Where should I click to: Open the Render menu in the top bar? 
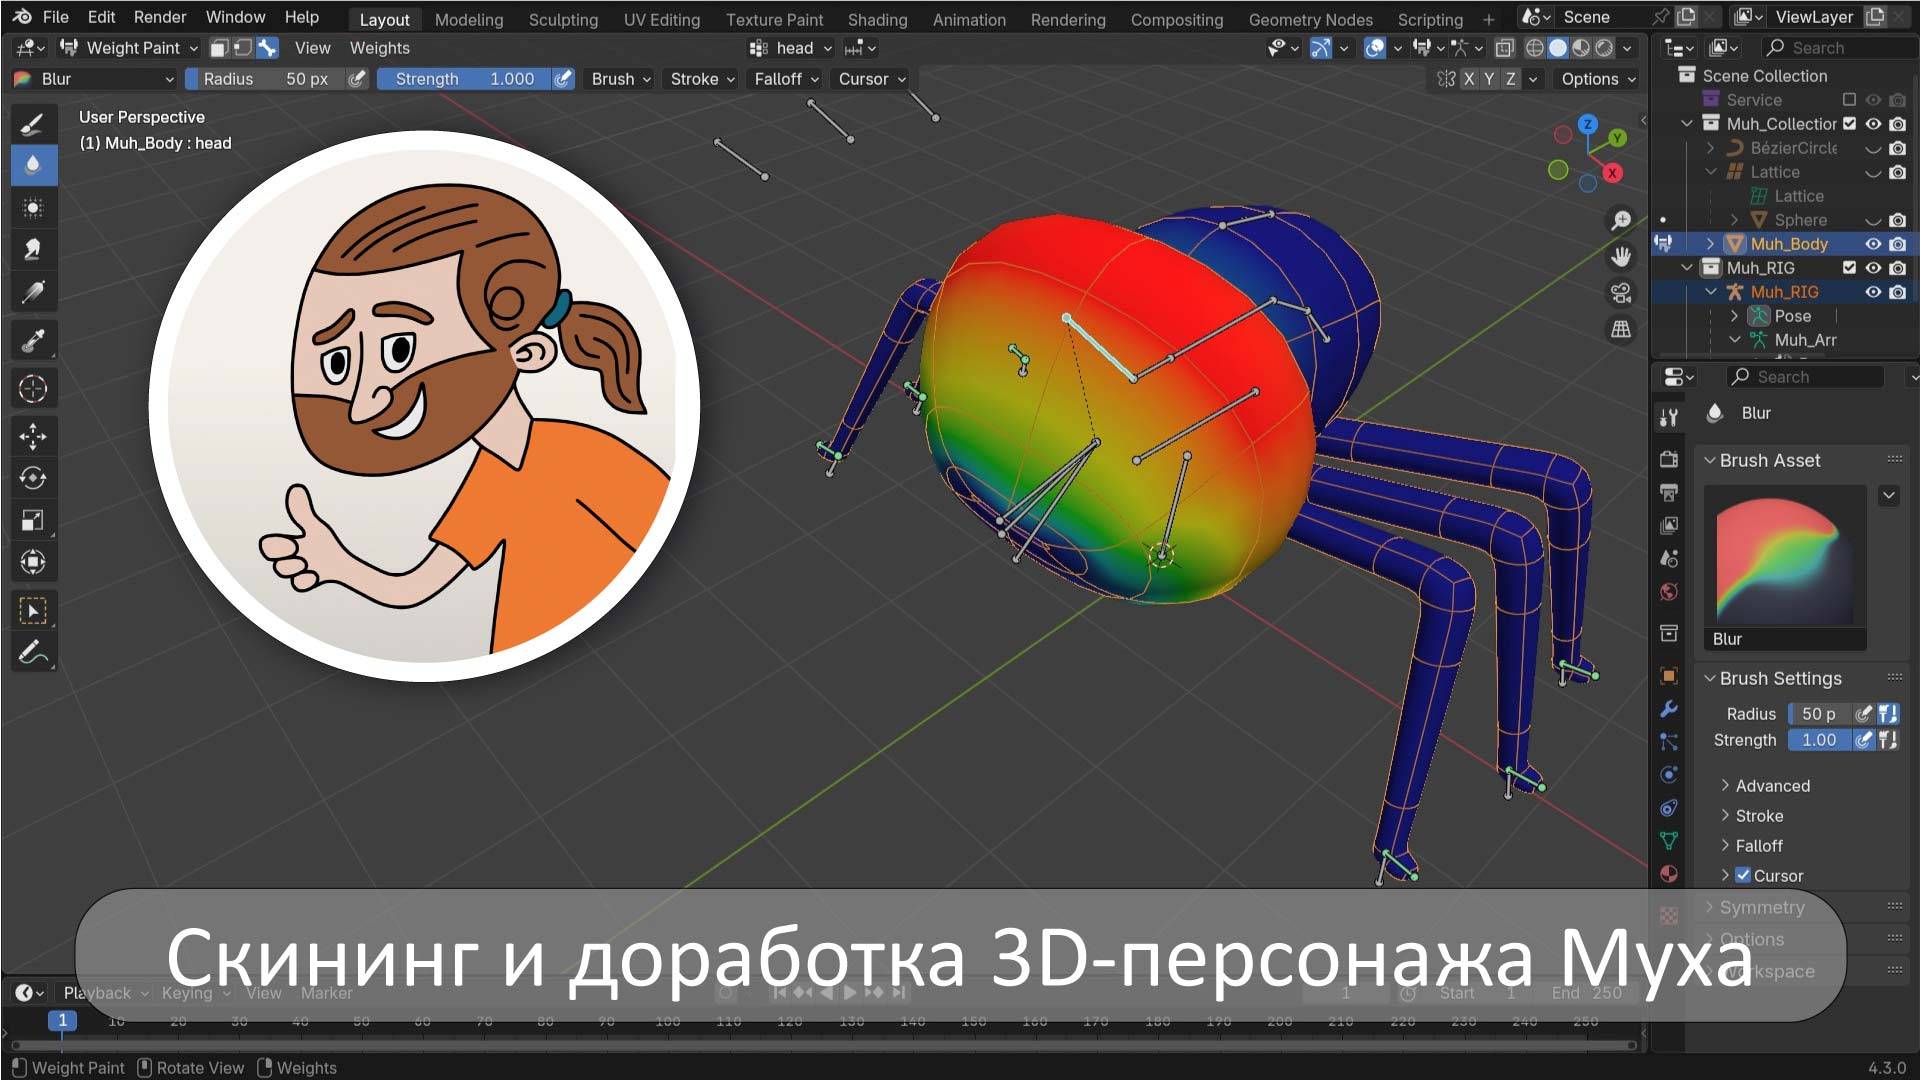(159, 16)
